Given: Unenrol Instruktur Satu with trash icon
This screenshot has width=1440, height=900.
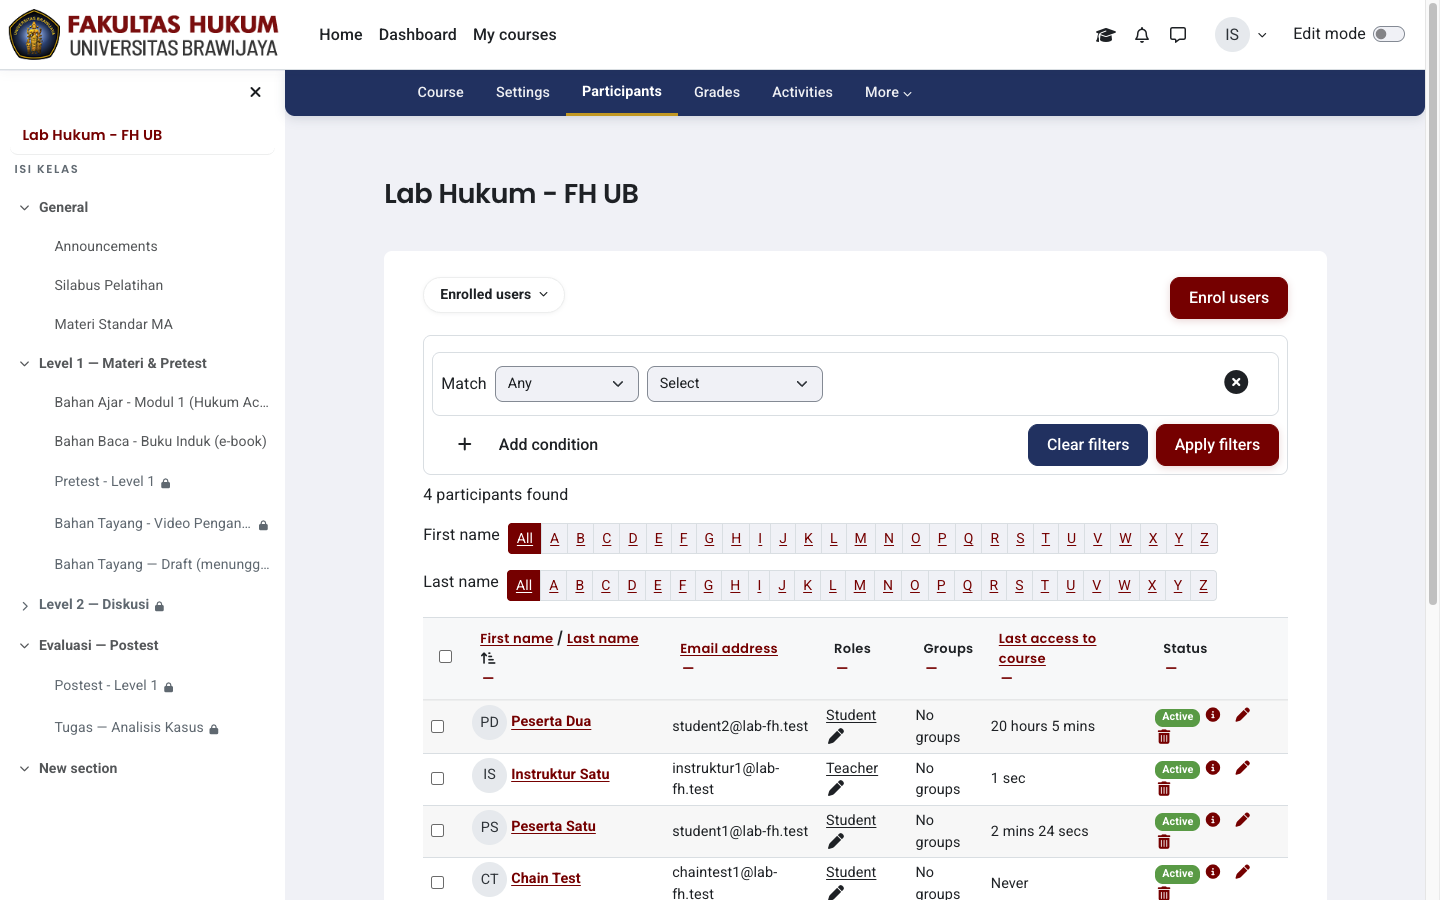Looking at the screenshot, I should tap(1164, 790).
